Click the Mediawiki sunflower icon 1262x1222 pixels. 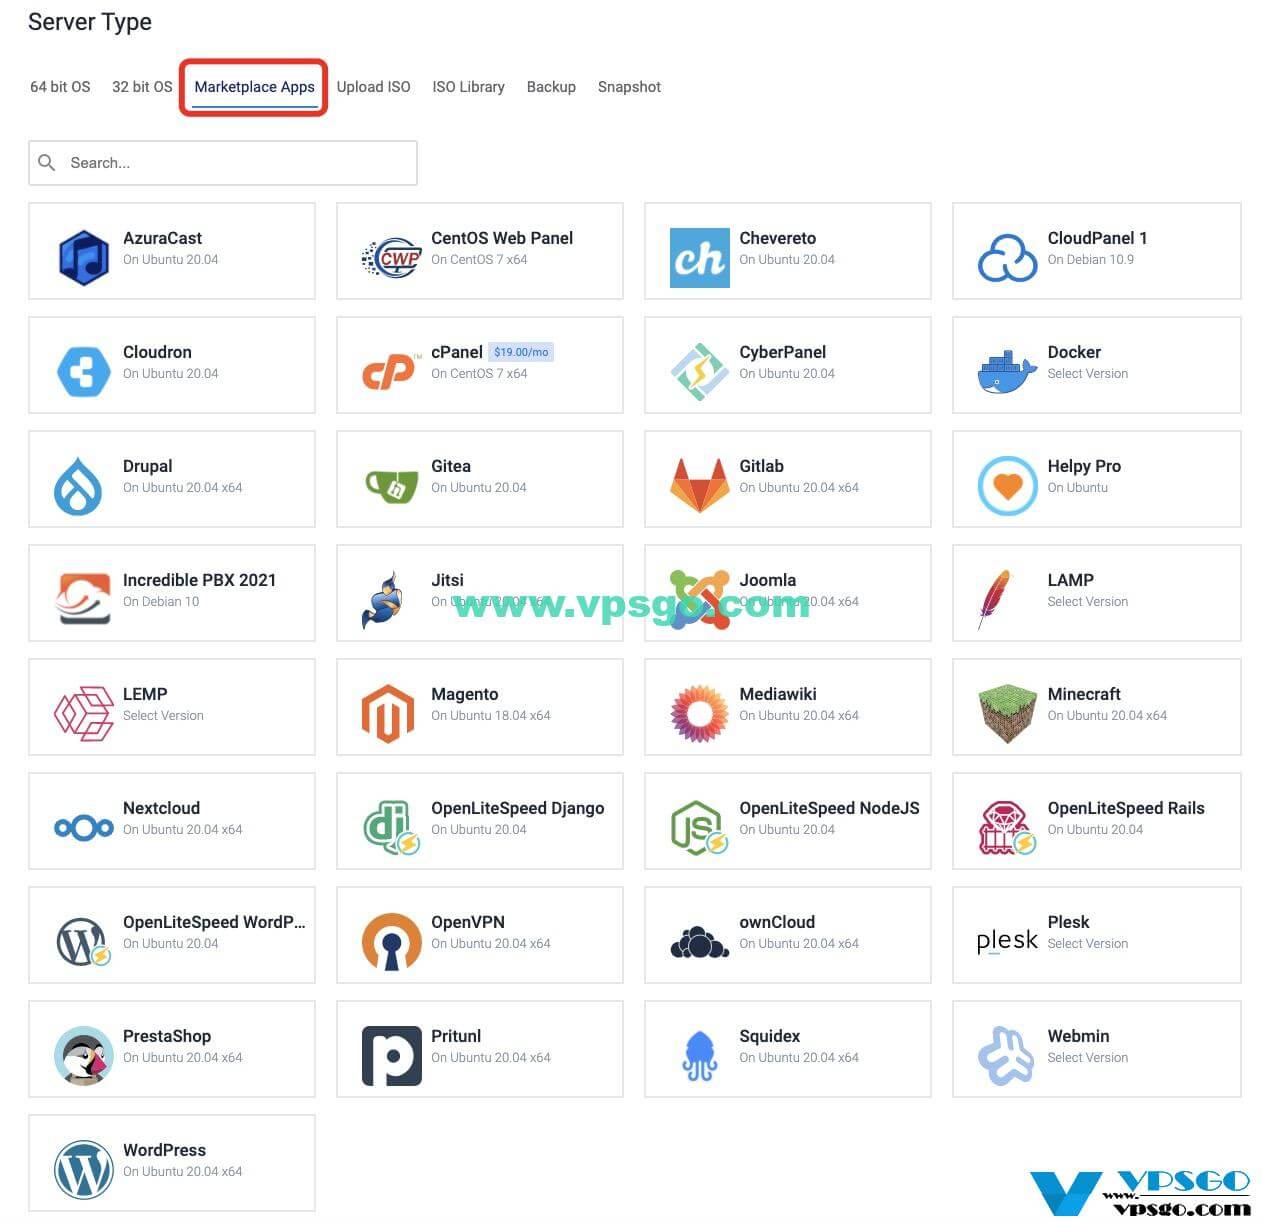click(x=700, y=714)
